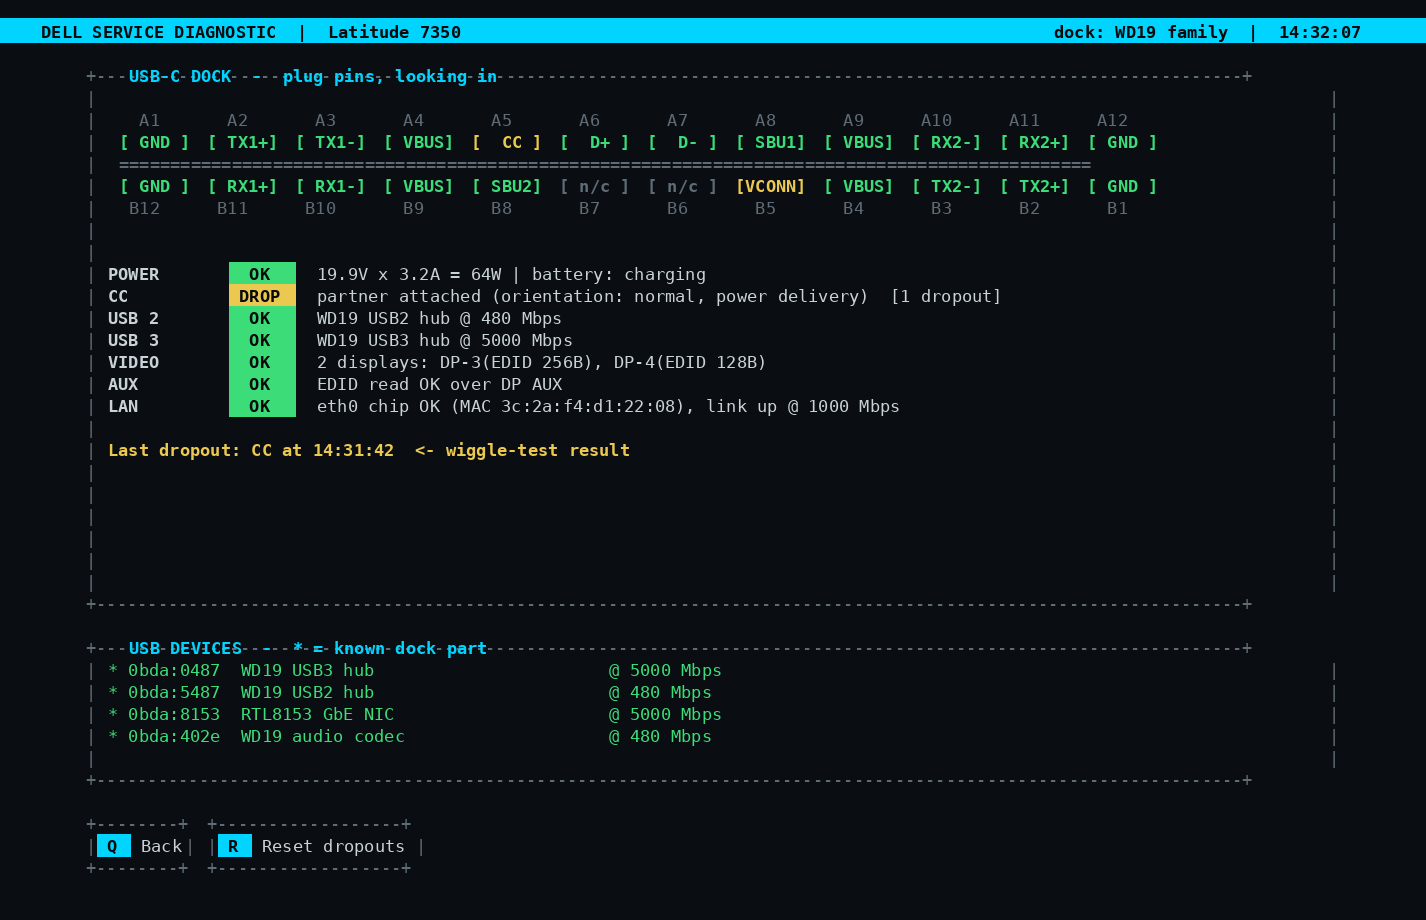
Task: Click the VBUS pin box below A4
Action: click(419, 142)
